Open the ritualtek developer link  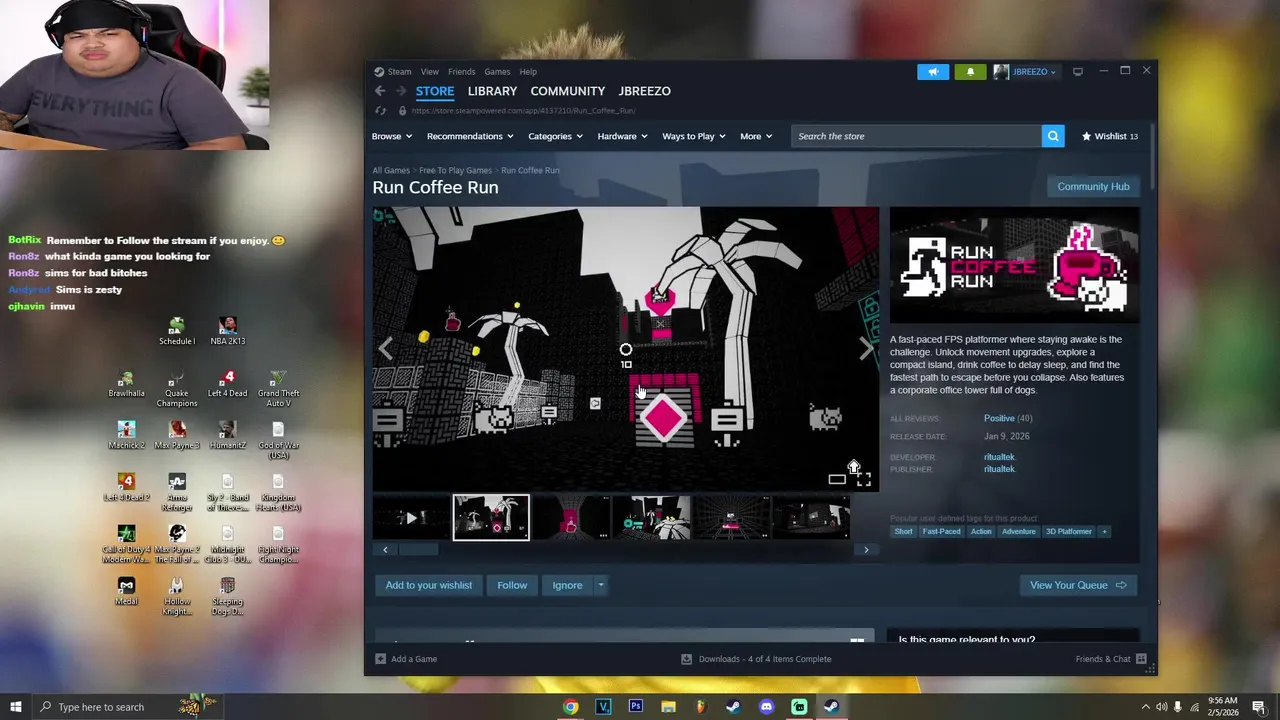(999, 457)
